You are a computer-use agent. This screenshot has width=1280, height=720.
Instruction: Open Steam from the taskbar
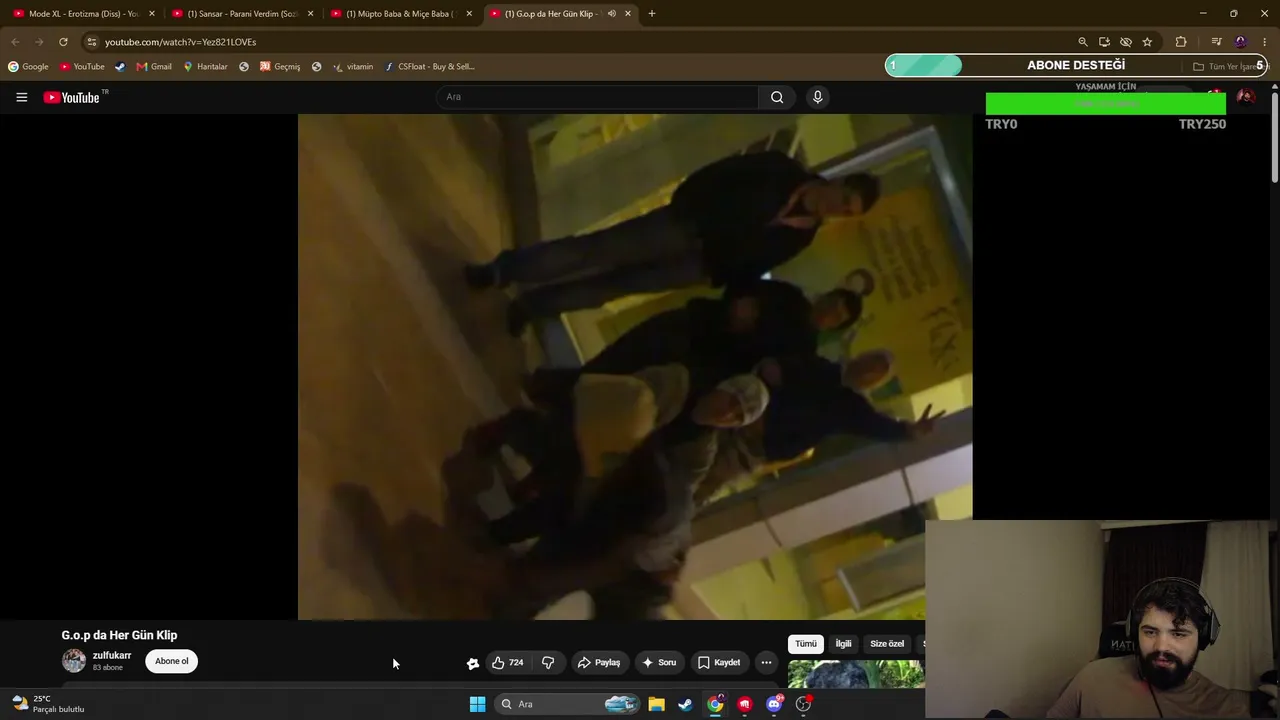[685, 704]
